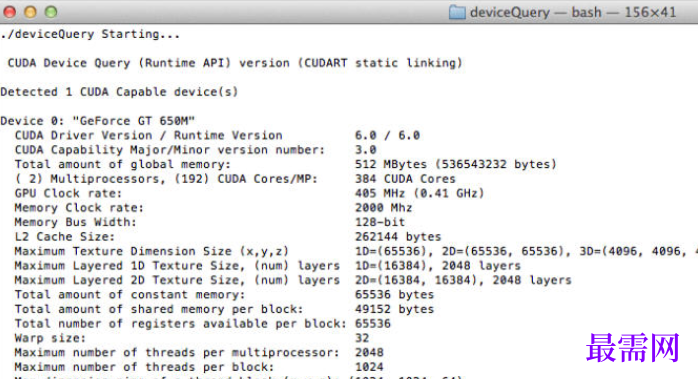Minimize the terminal with the yellow button

[x=30, y=12]
